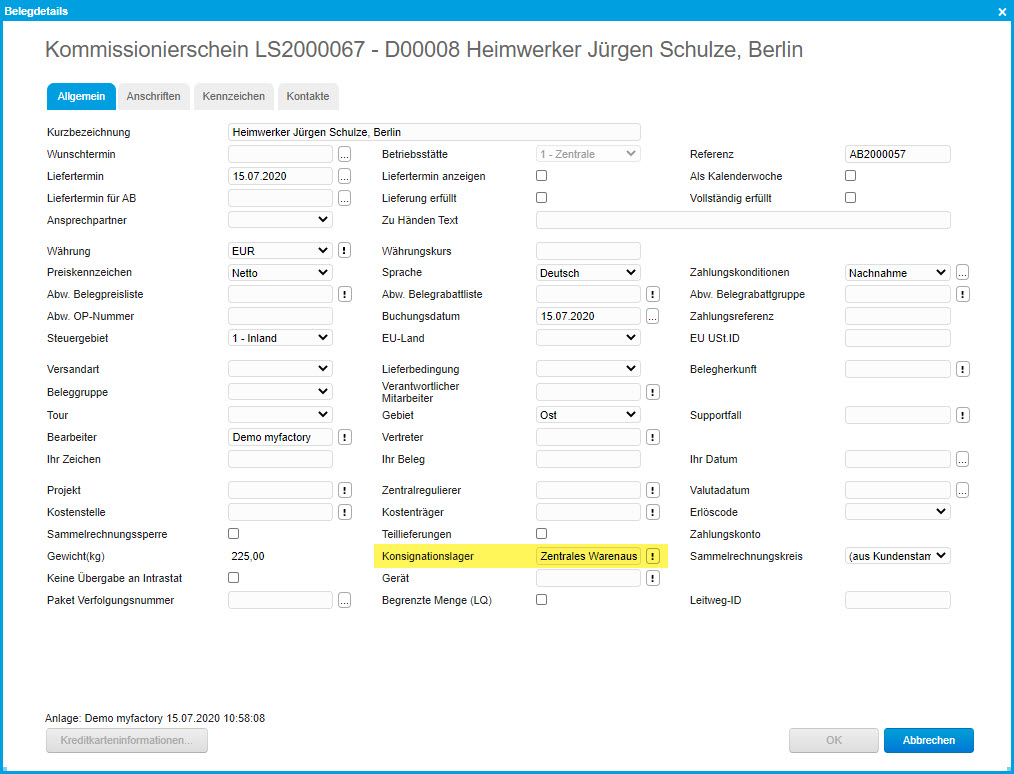Switch to the Anschriften tab
This screenshot has width=1014, height=774.
pyautogui.click(x=153, y=96)
